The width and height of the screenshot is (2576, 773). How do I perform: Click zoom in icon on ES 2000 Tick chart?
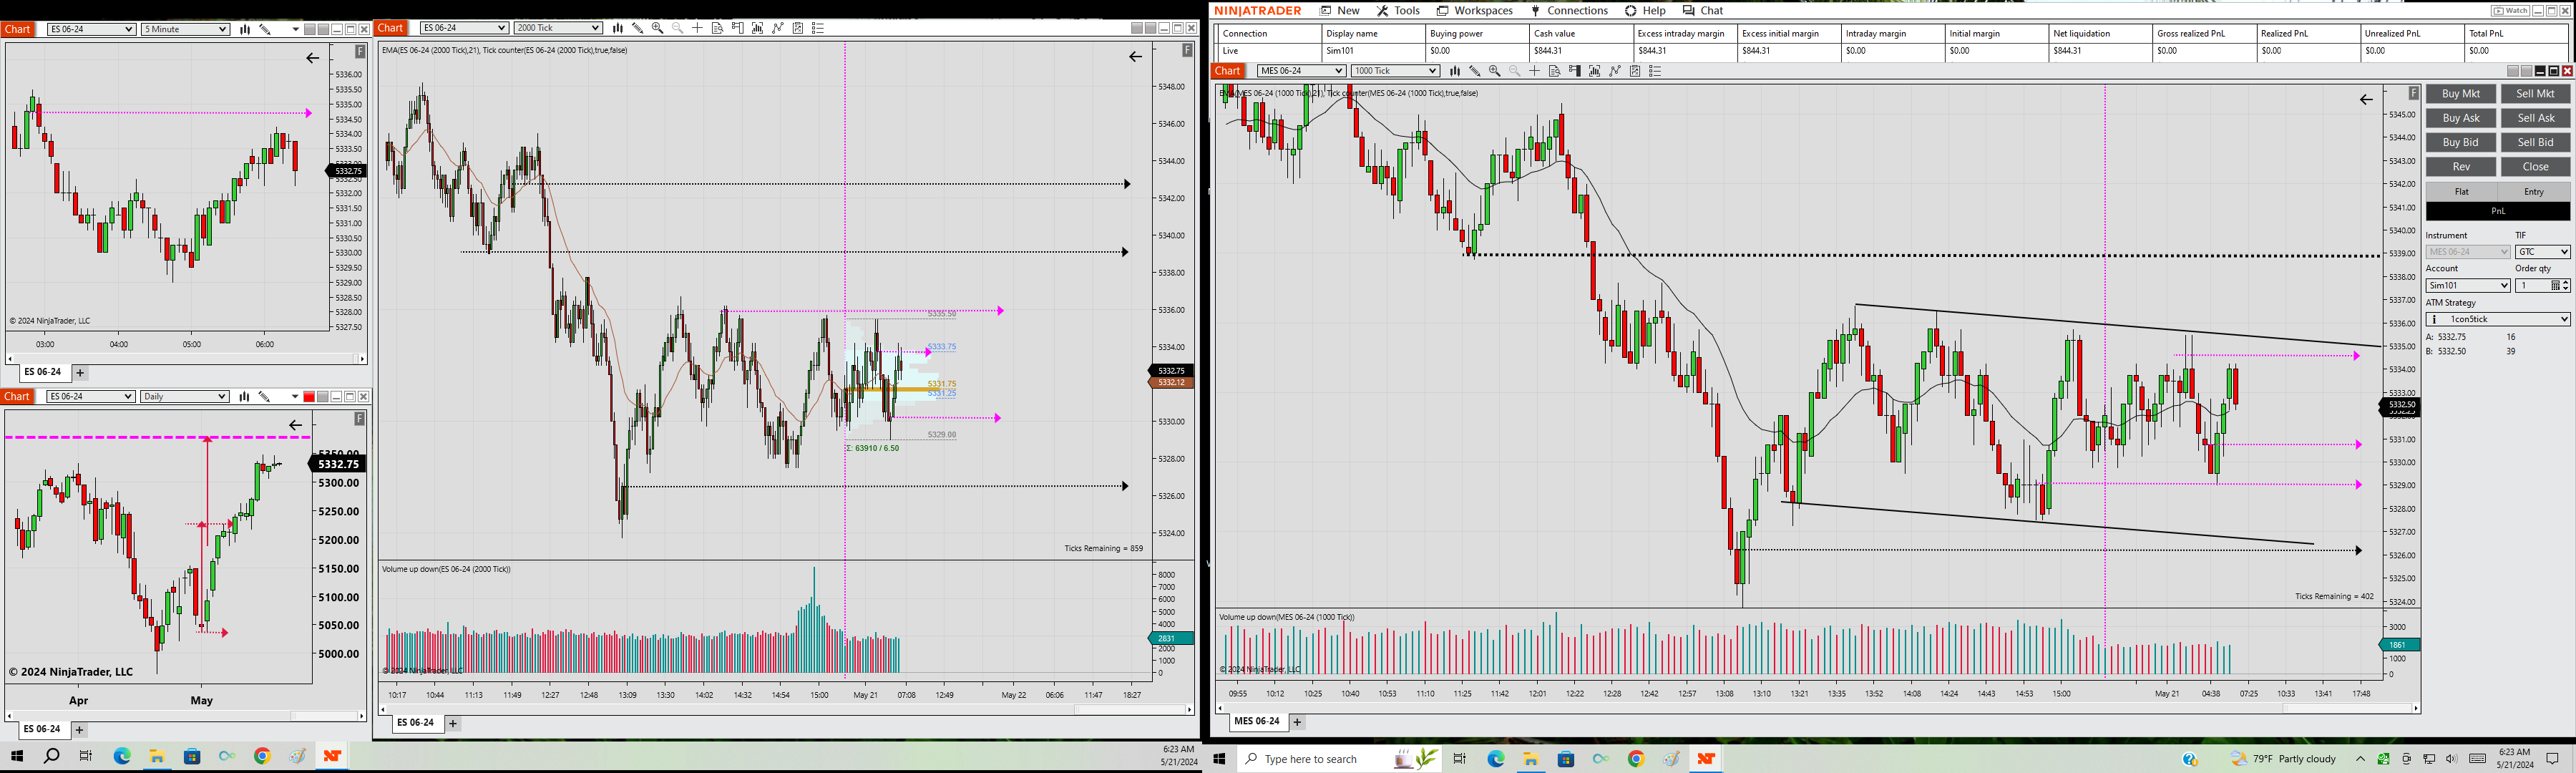click(657, 28)
